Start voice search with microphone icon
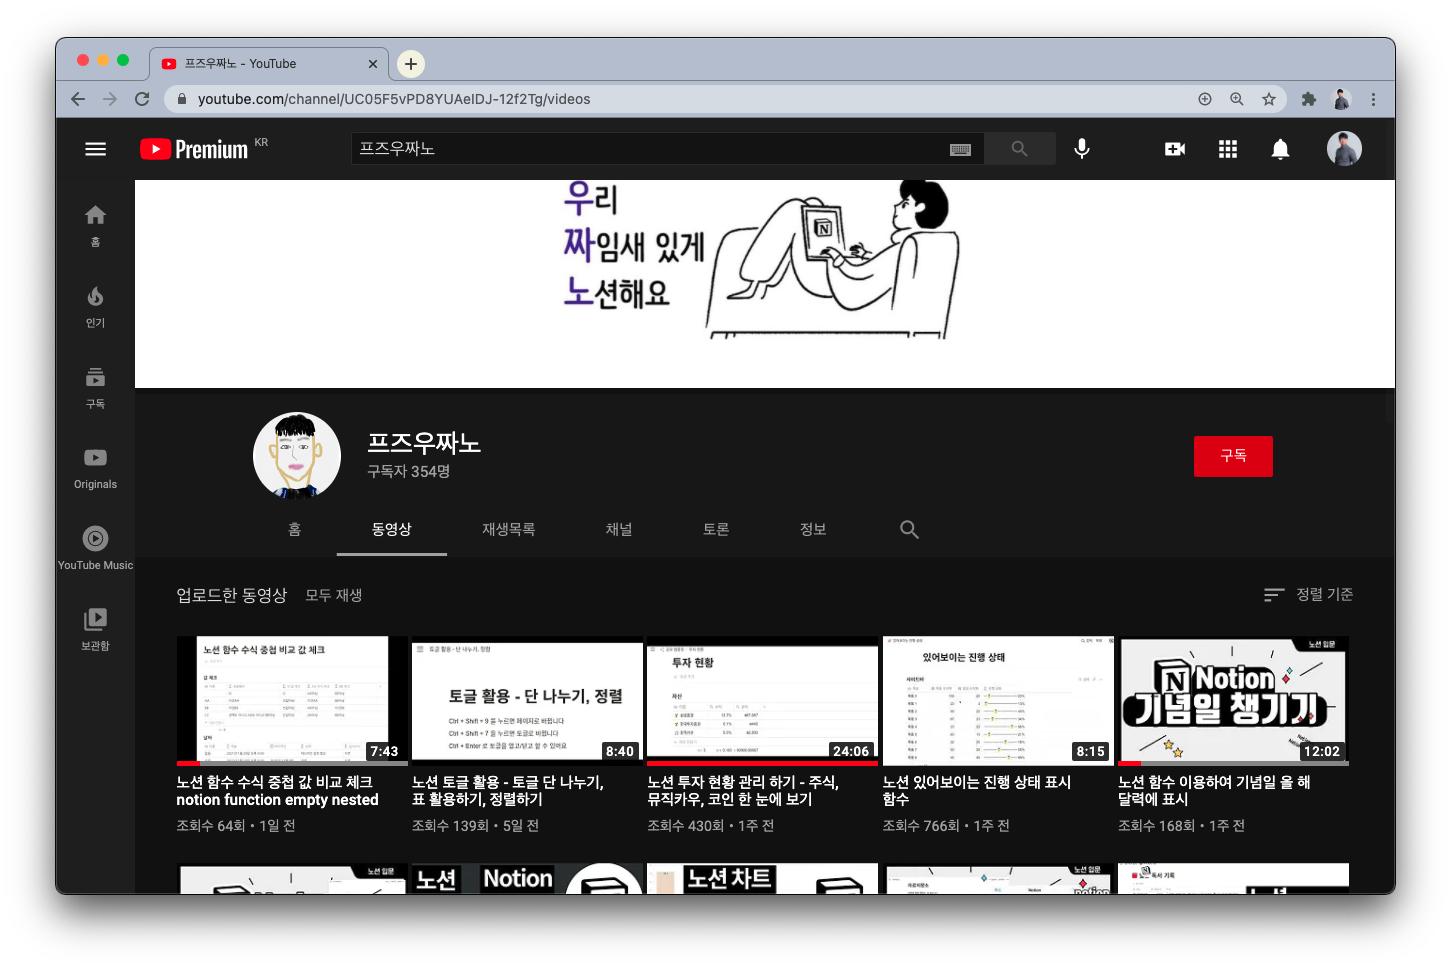The height and width of the screenshot is (968, 1451). pyautogui.click(x=1082, y=149)
